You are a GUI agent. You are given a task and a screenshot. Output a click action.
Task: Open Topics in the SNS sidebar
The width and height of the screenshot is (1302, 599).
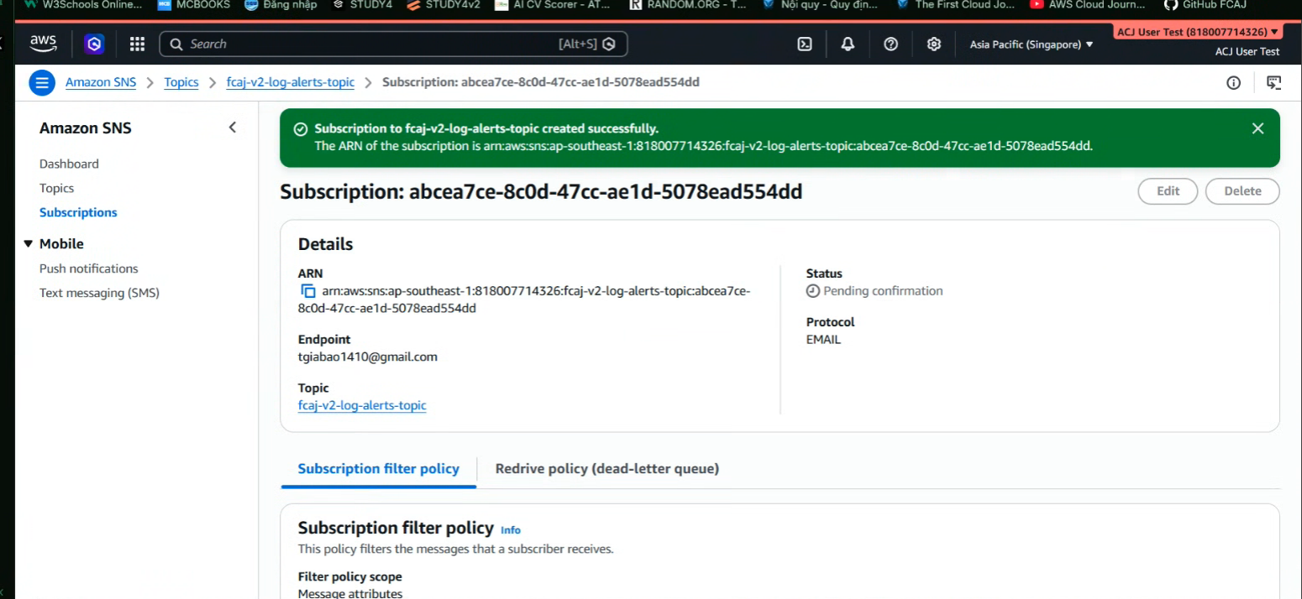(x=56, y=188)
